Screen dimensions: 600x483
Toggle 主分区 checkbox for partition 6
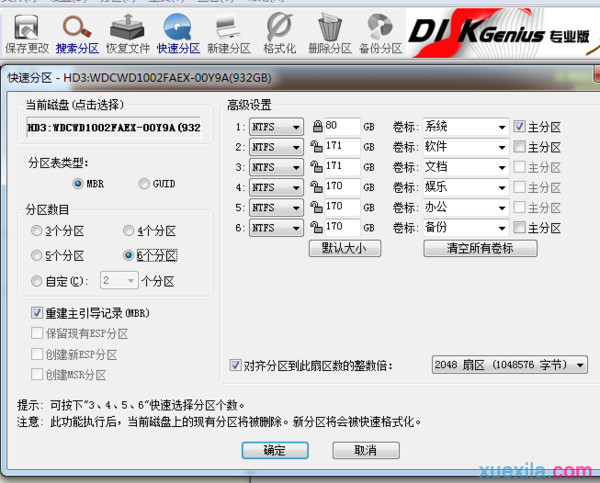[519, 228]
